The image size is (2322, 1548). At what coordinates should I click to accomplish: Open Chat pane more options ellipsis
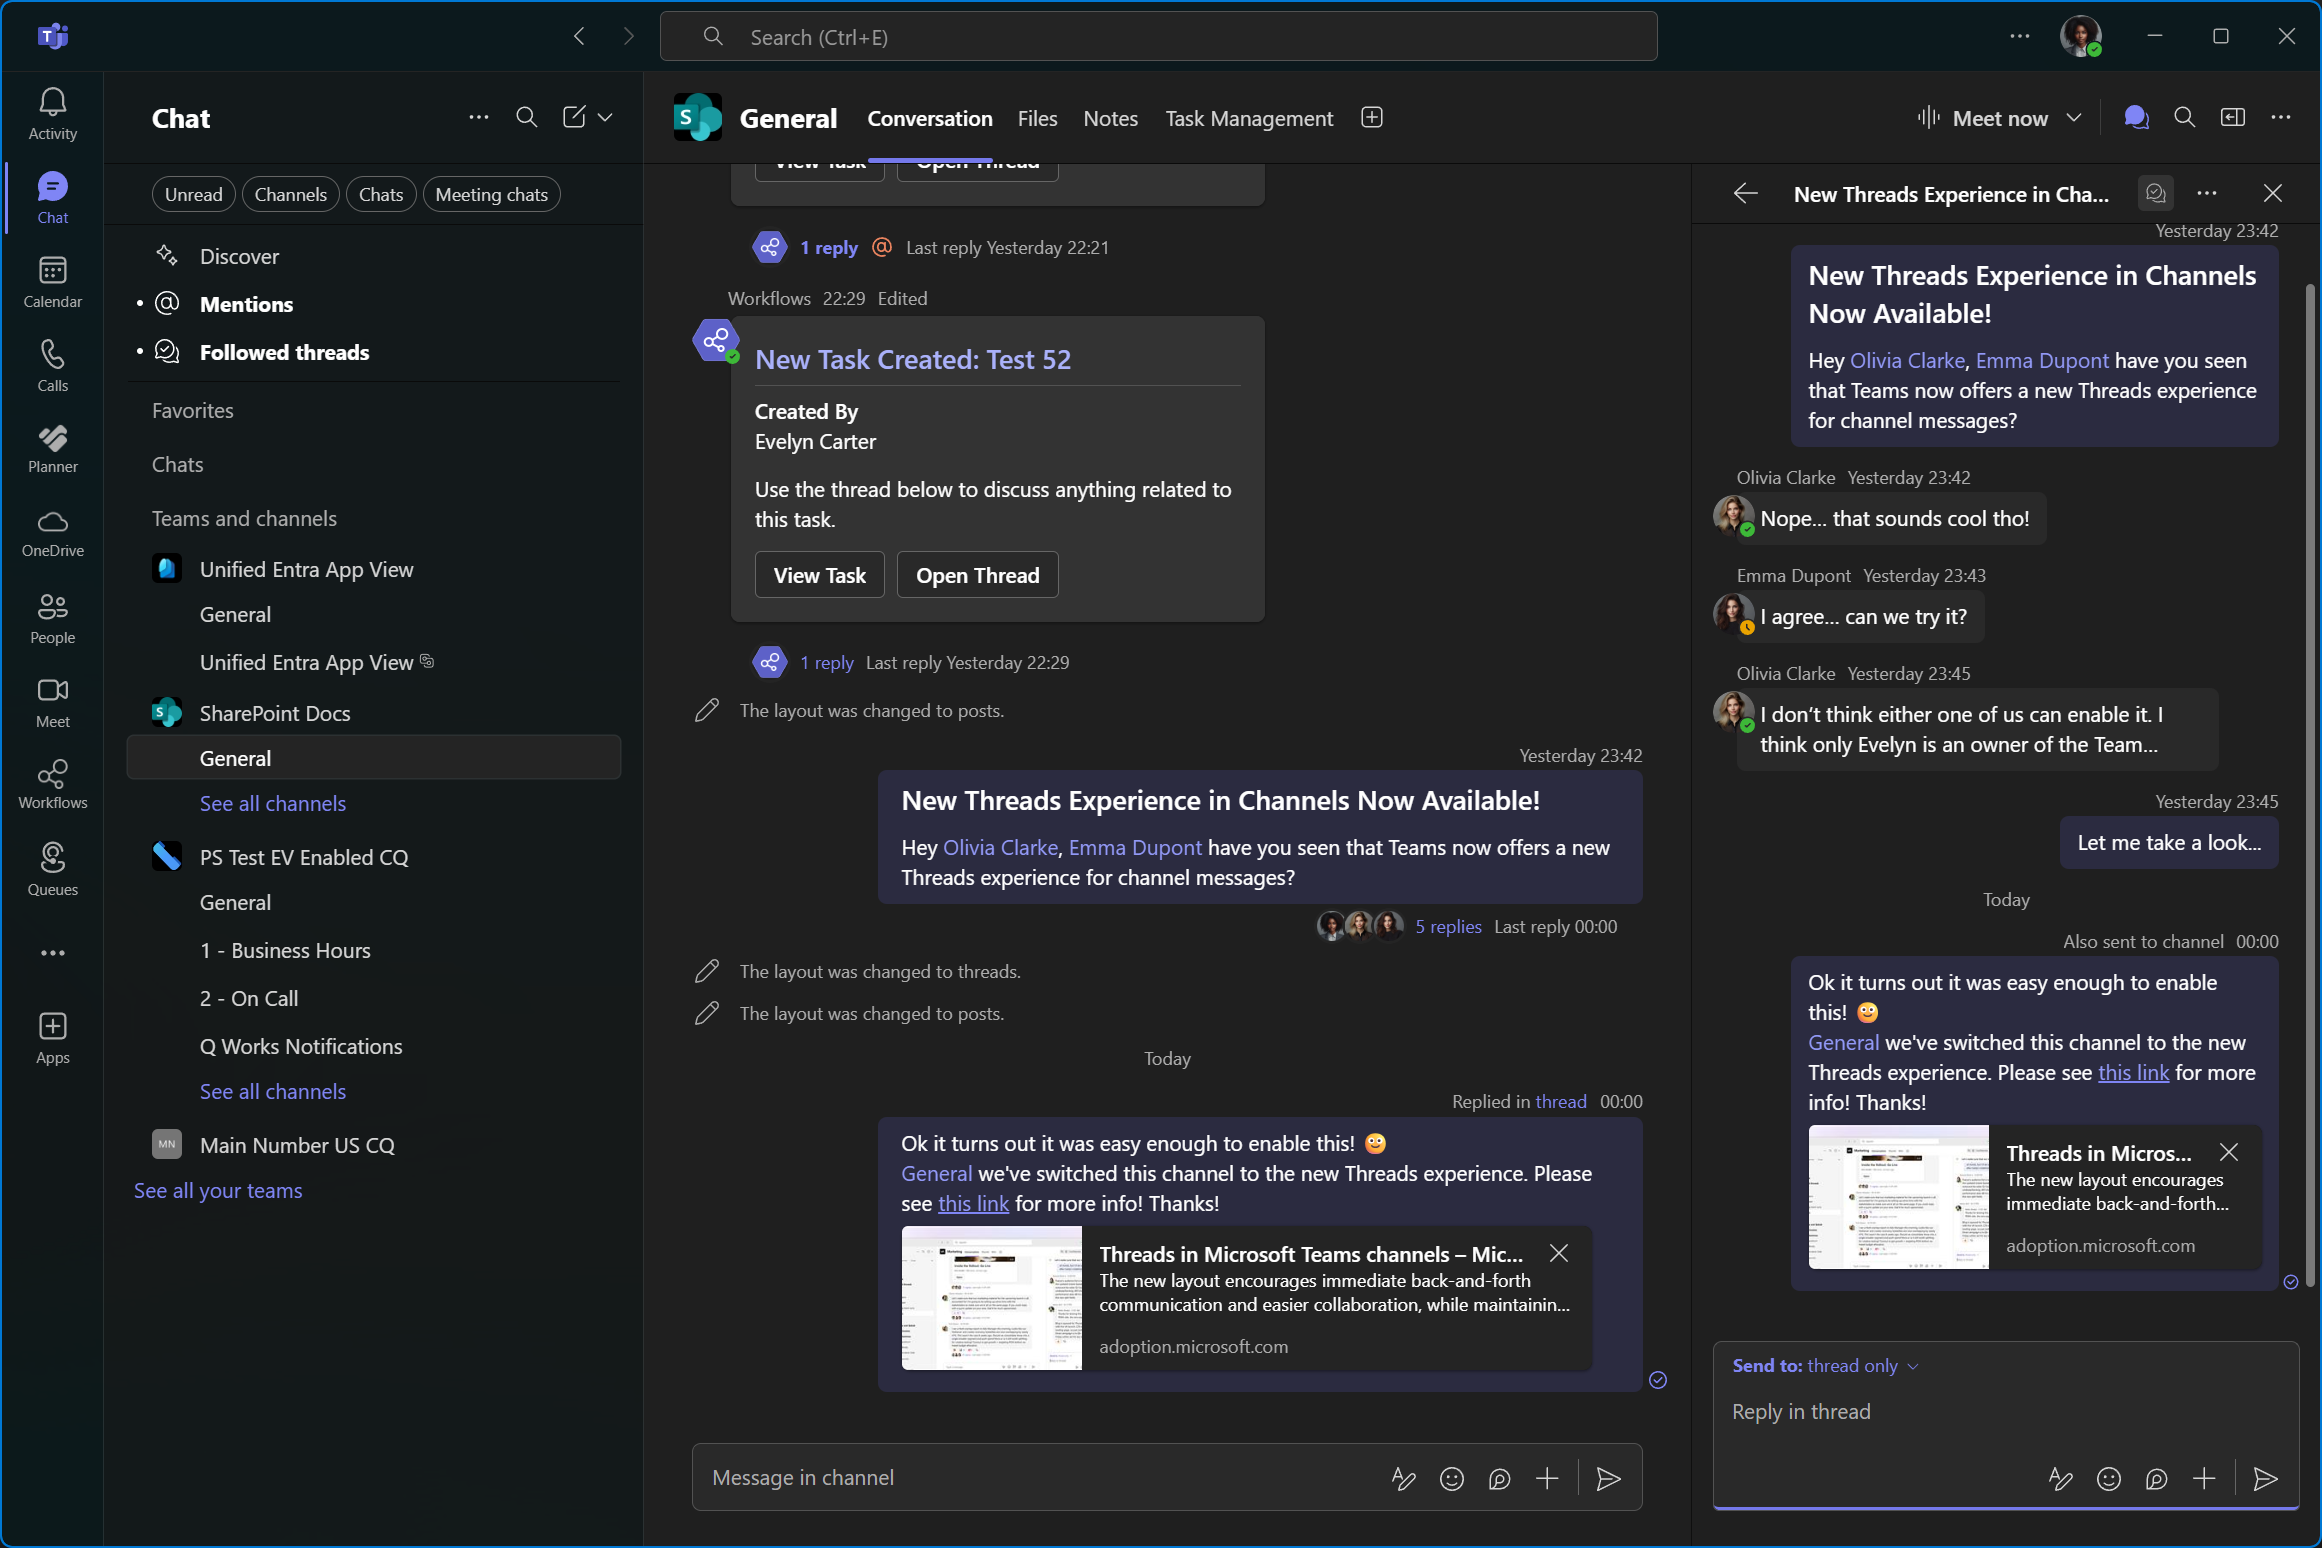[479, 118]
